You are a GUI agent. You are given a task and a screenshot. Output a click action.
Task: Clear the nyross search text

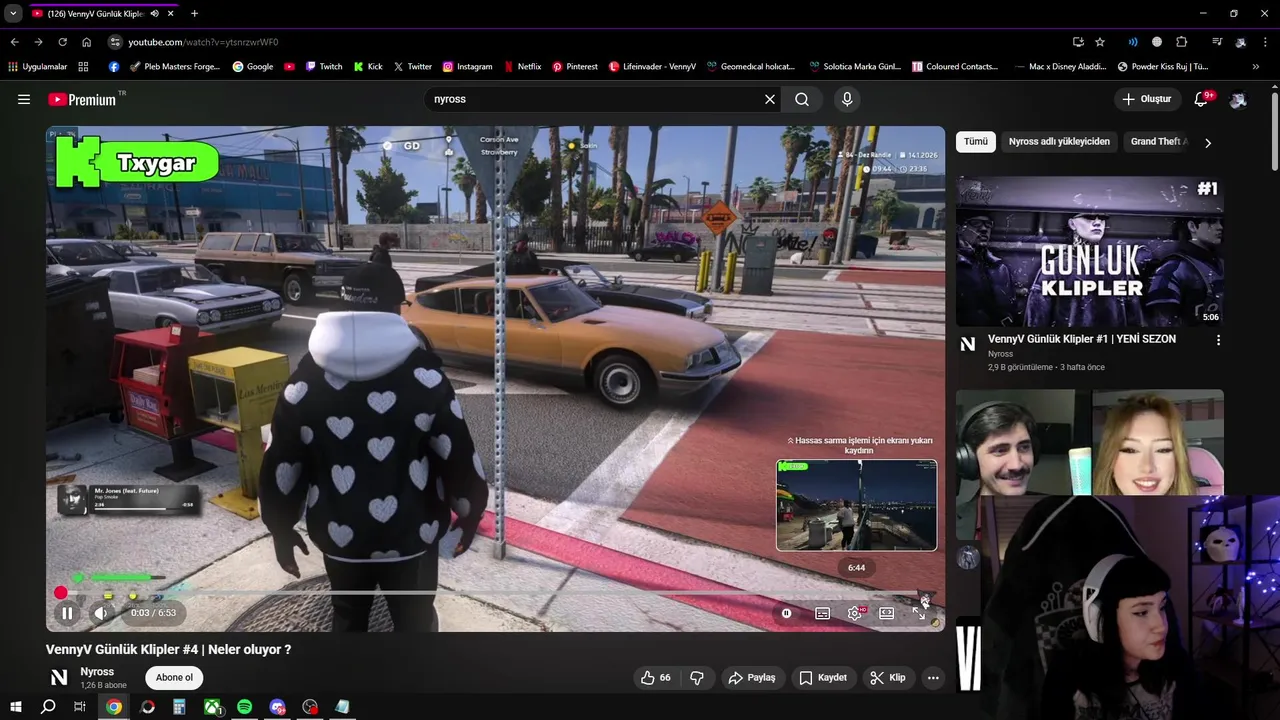(x=770, y=99)
